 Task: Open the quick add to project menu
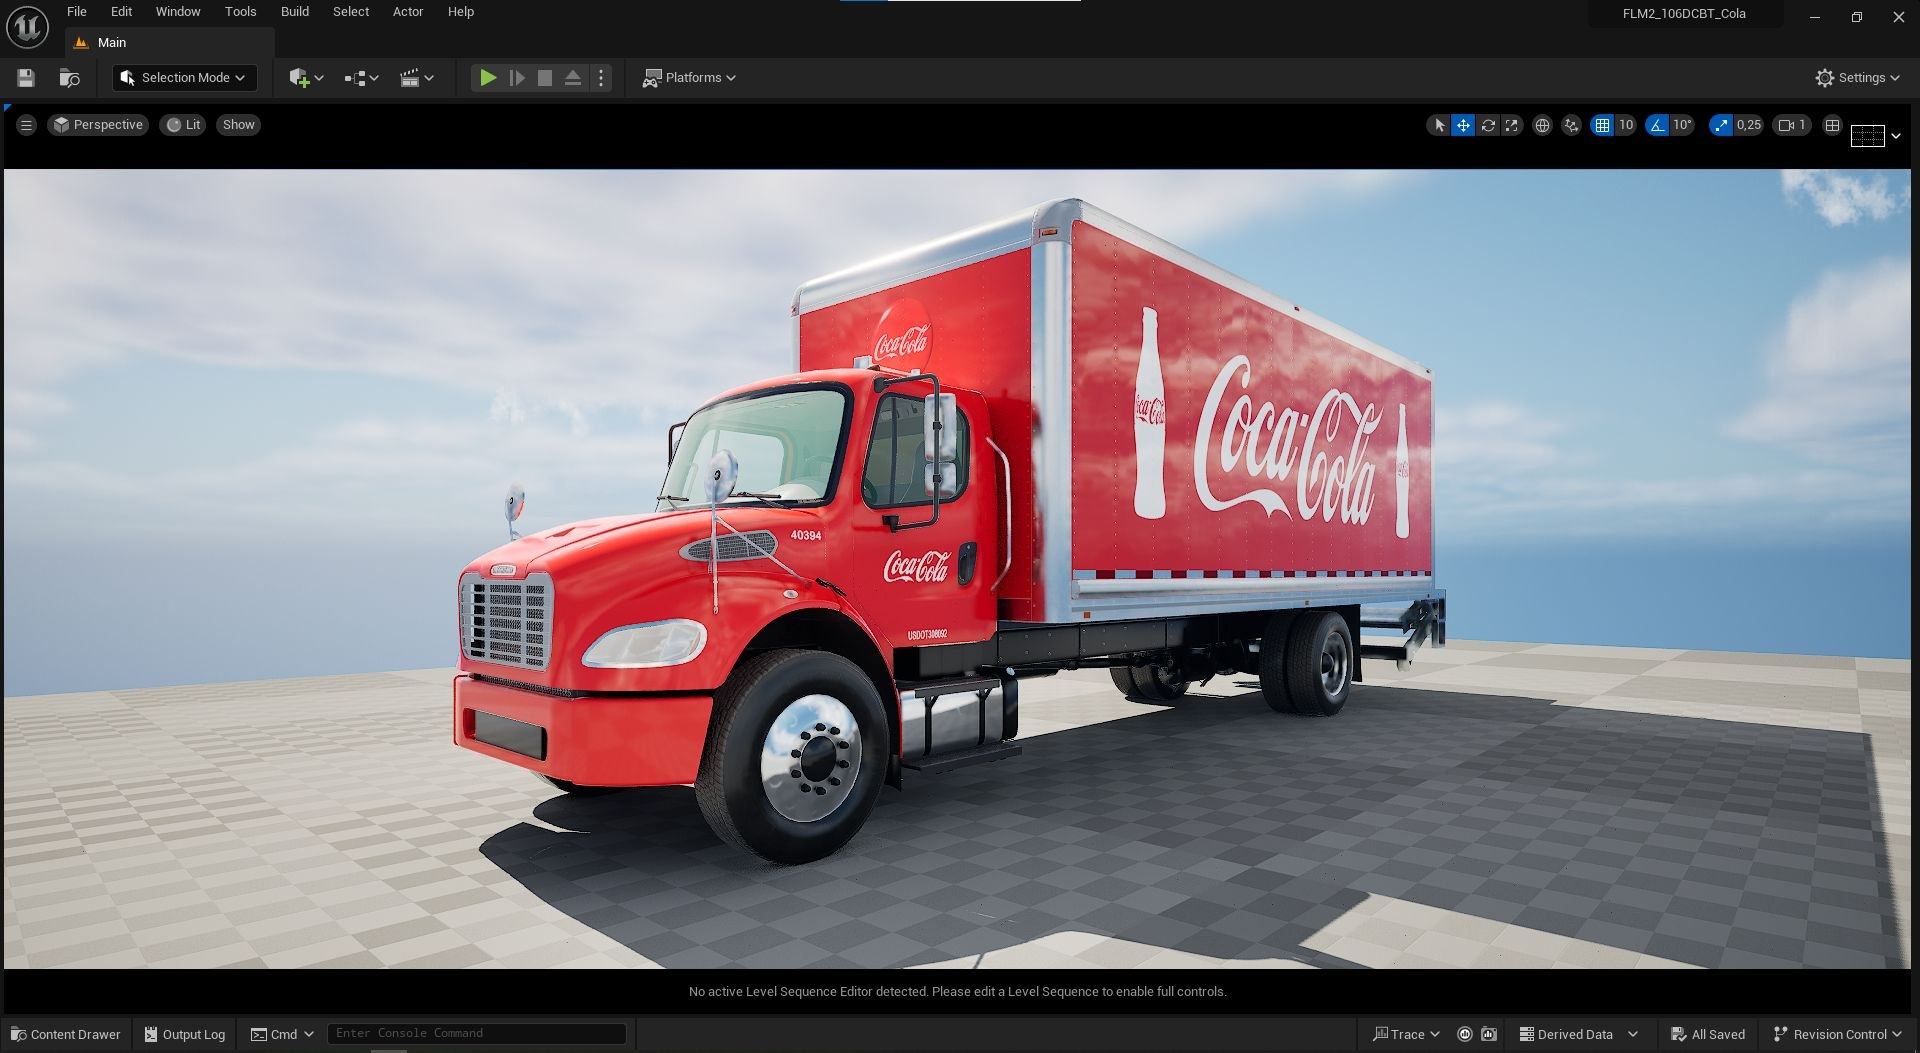coord(306,78)
